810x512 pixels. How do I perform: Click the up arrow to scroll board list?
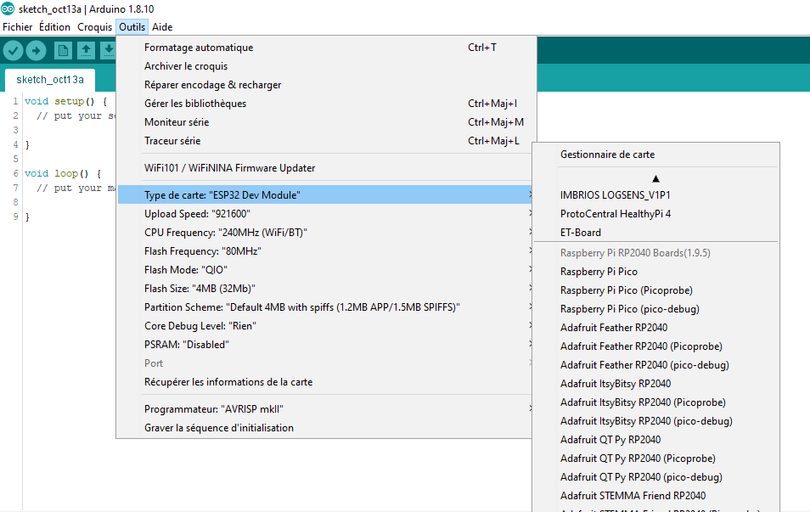(x=655, y=178)
